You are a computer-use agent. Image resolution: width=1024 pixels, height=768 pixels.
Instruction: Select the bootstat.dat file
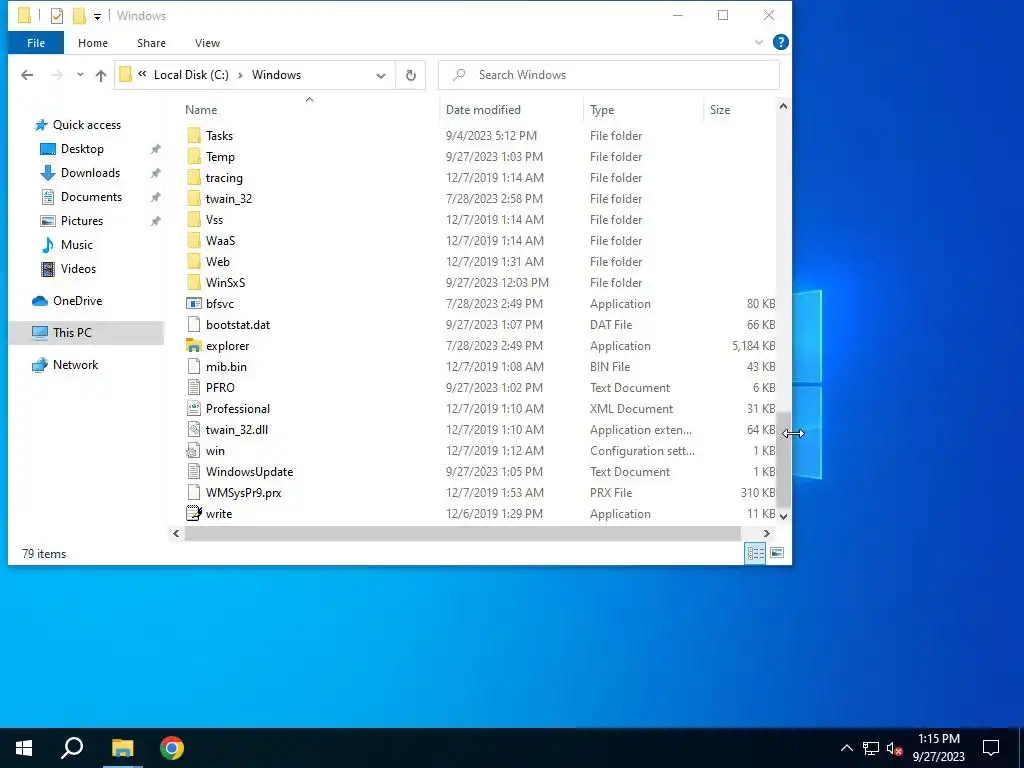(x=478, y=325)
